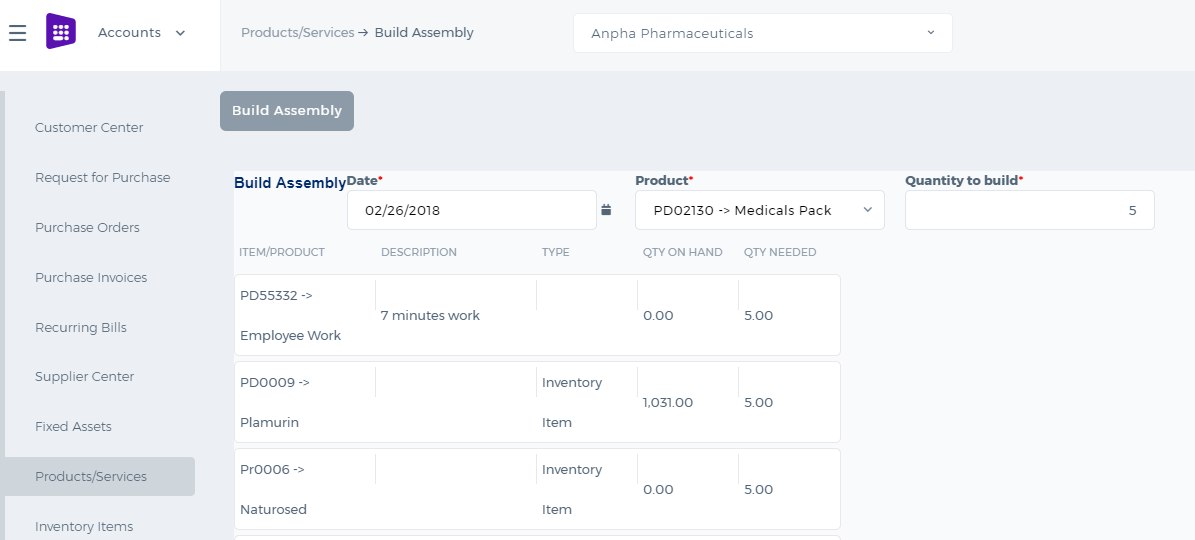Expand the Accounts module dropdown
Image resolution: width=1195 pixels, height=540 pixels.
point(142,33)
